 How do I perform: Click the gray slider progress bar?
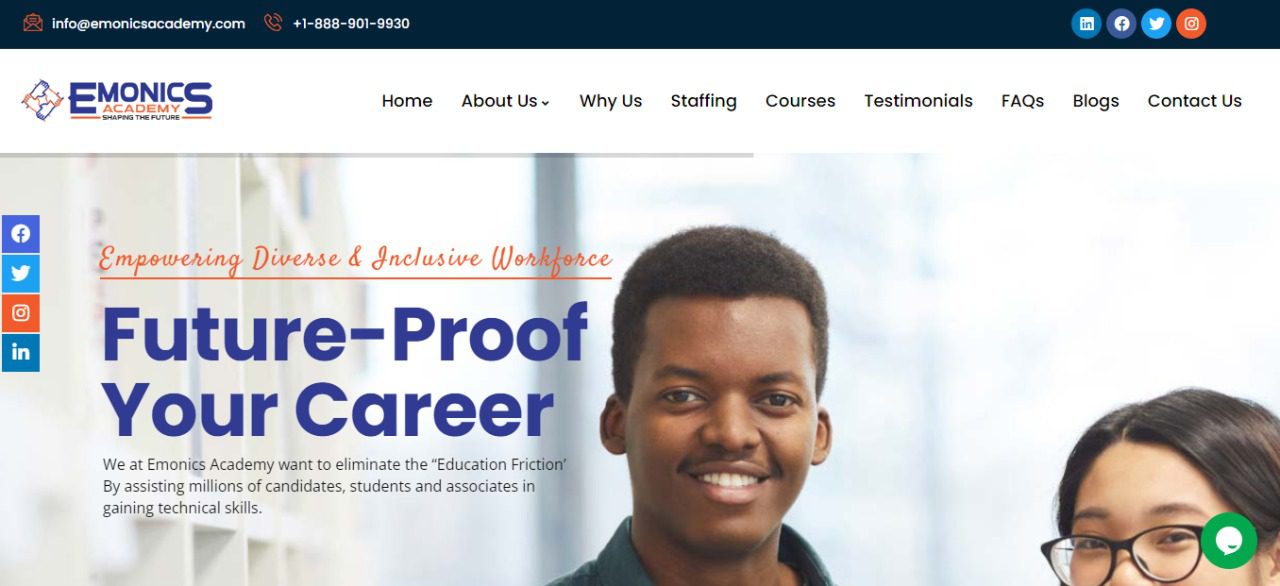[376, 155]
